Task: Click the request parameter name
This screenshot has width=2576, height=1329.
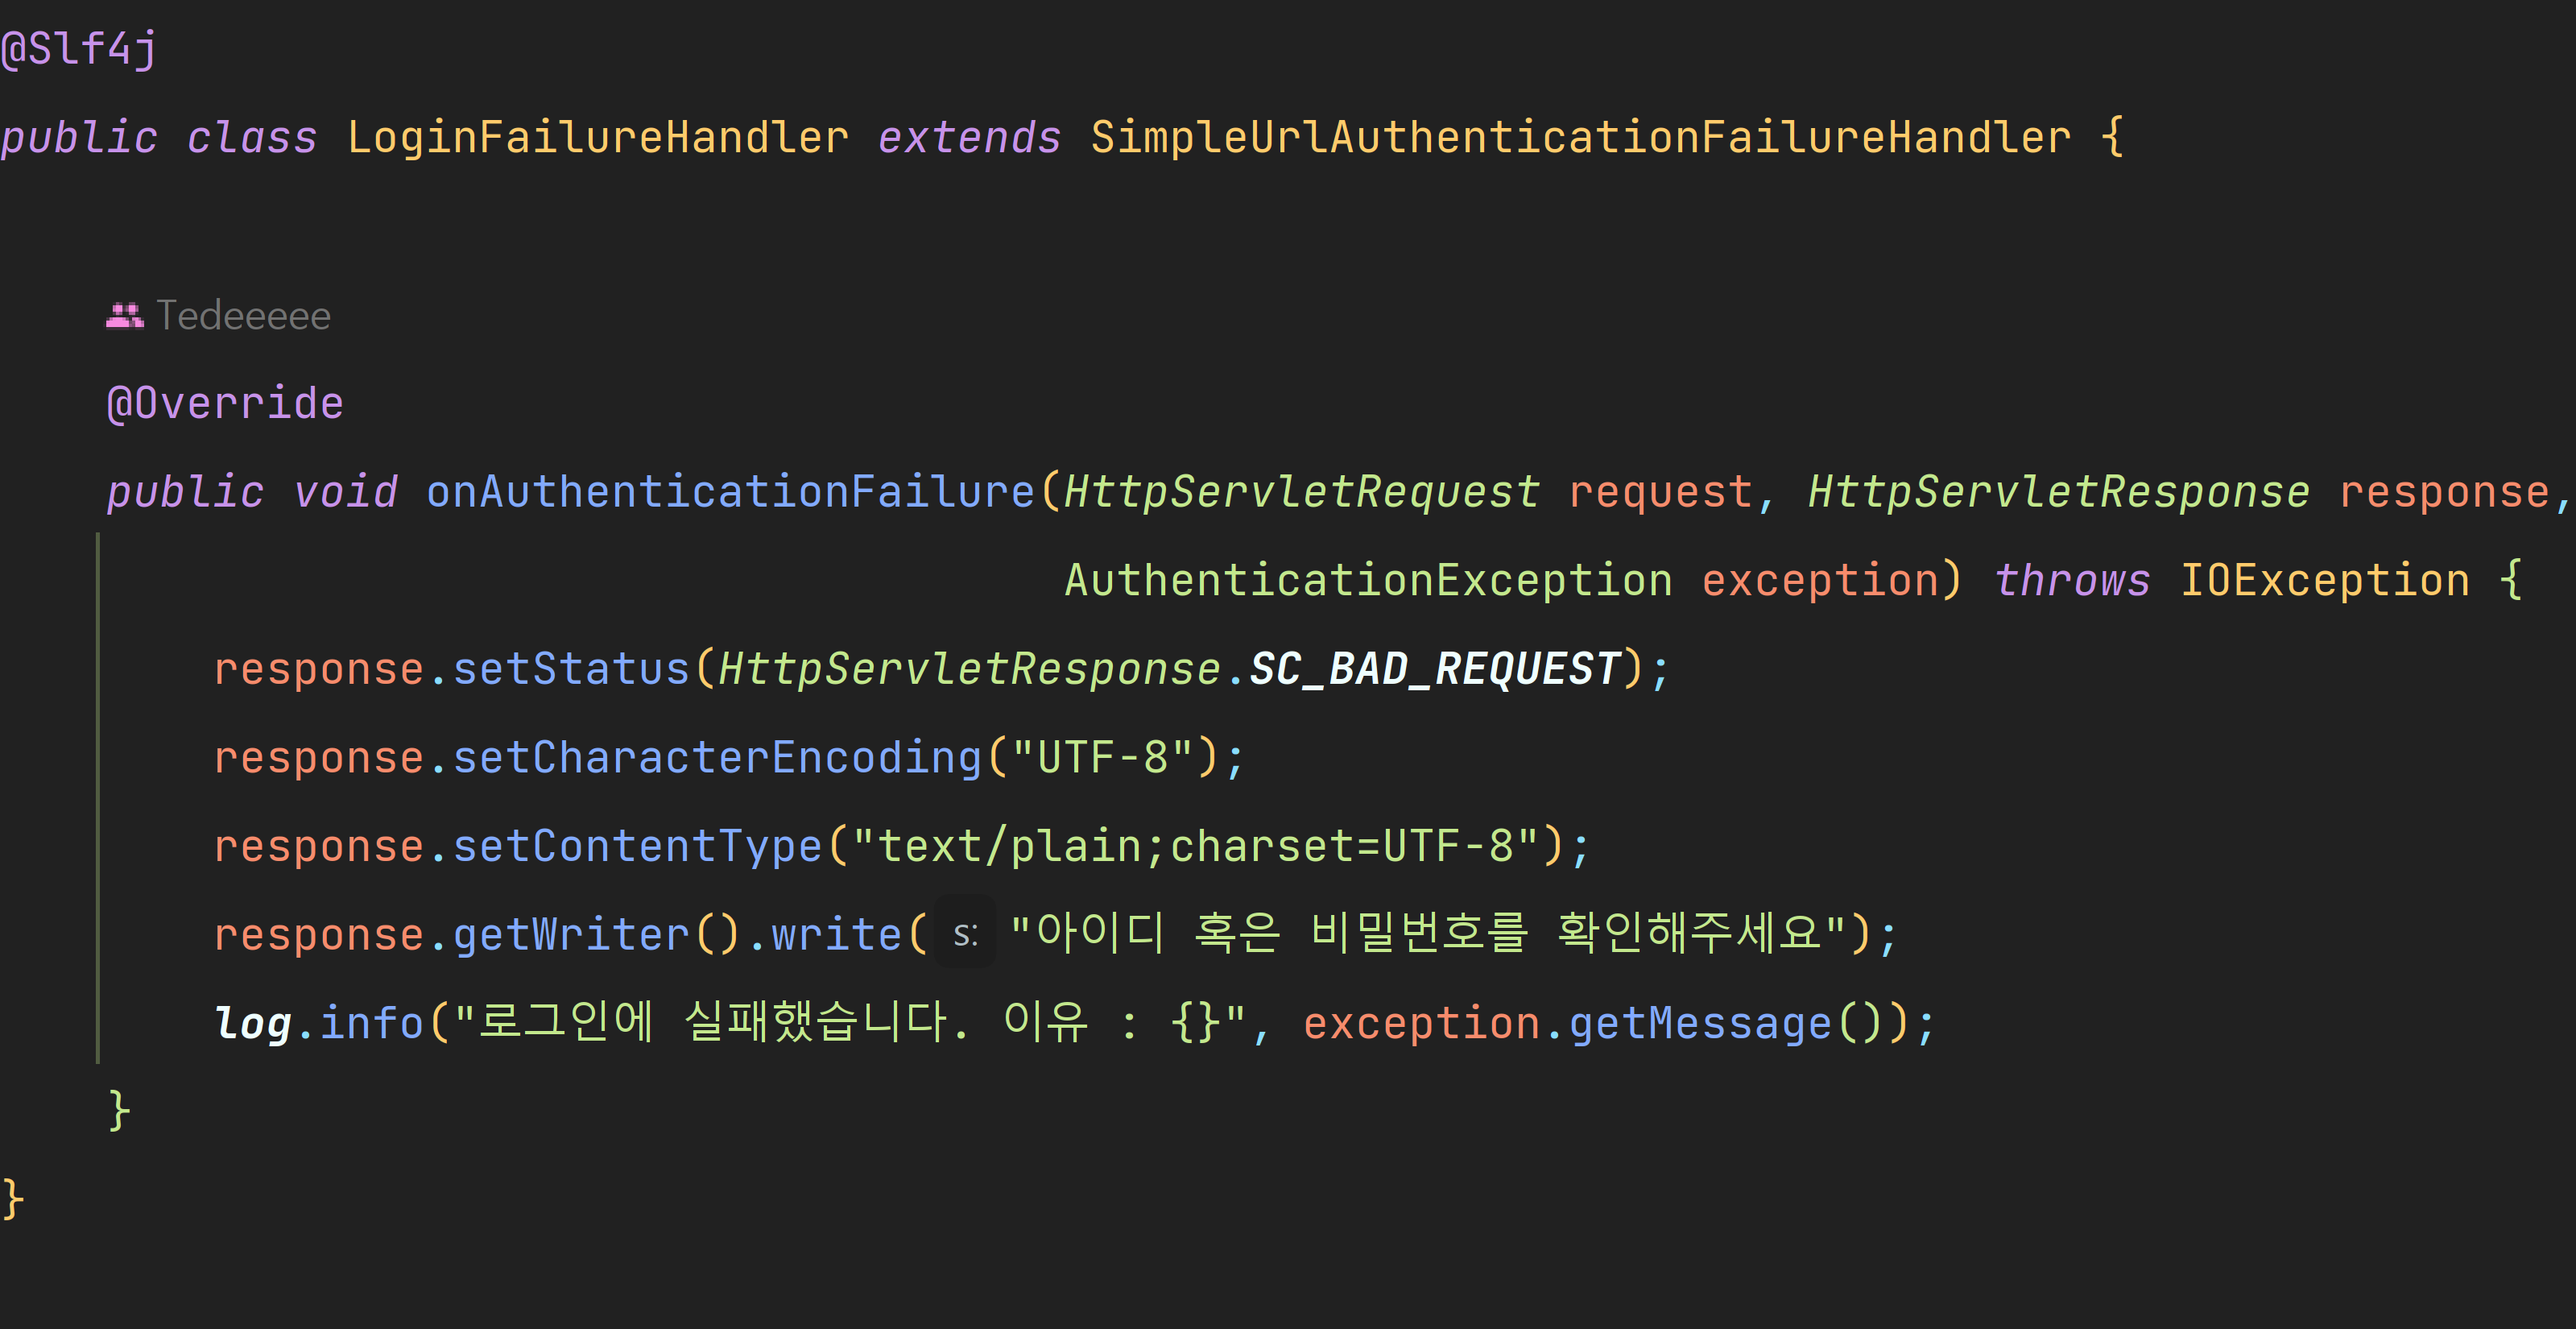Action: pos(1660,492)
